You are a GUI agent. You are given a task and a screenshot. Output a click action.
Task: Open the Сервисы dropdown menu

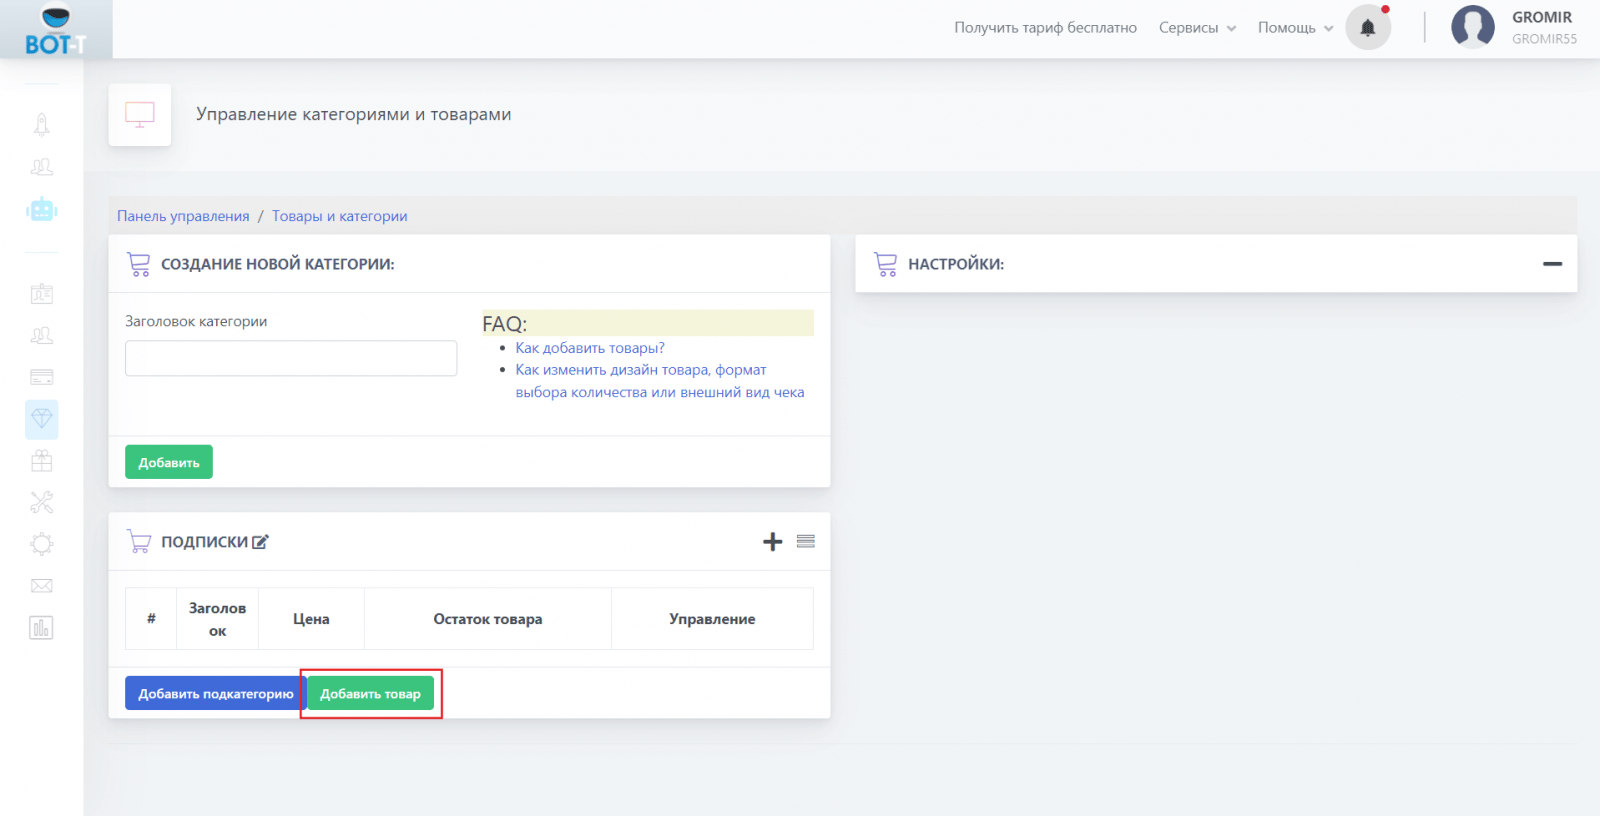click(x=1197, y=28)
